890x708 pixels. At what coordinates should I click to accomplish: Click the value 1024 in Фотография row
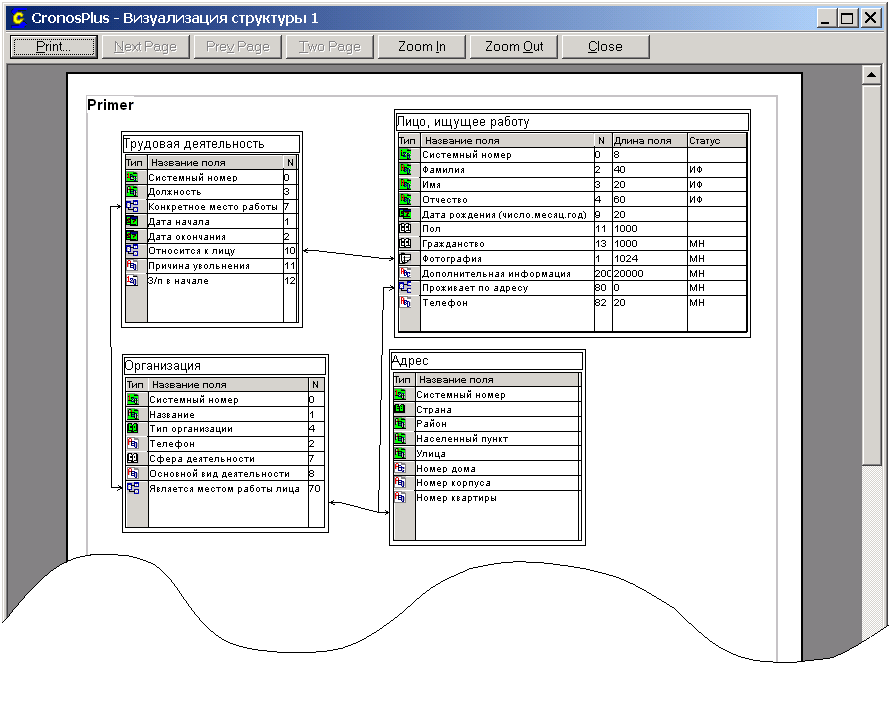tap(625, 258)
